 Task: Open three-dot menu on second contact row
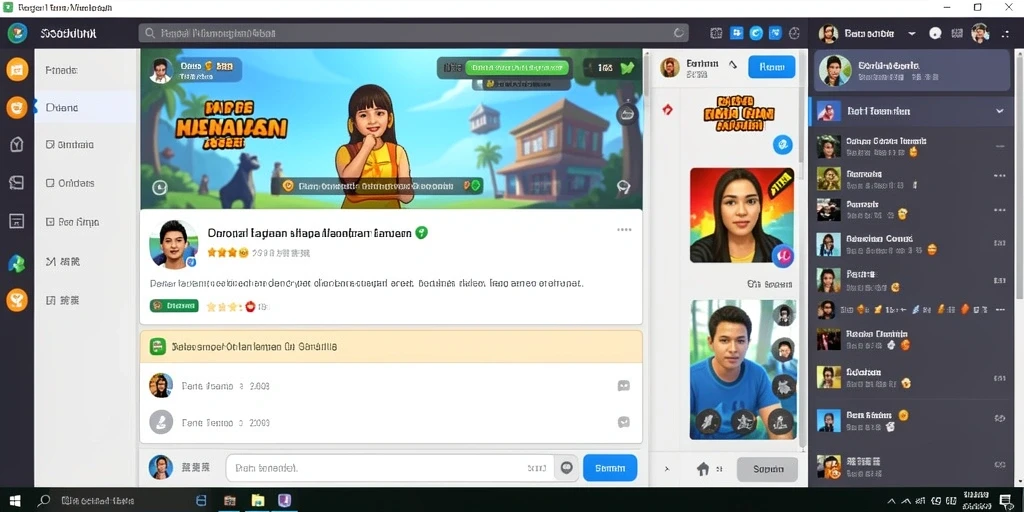point(999,175)
